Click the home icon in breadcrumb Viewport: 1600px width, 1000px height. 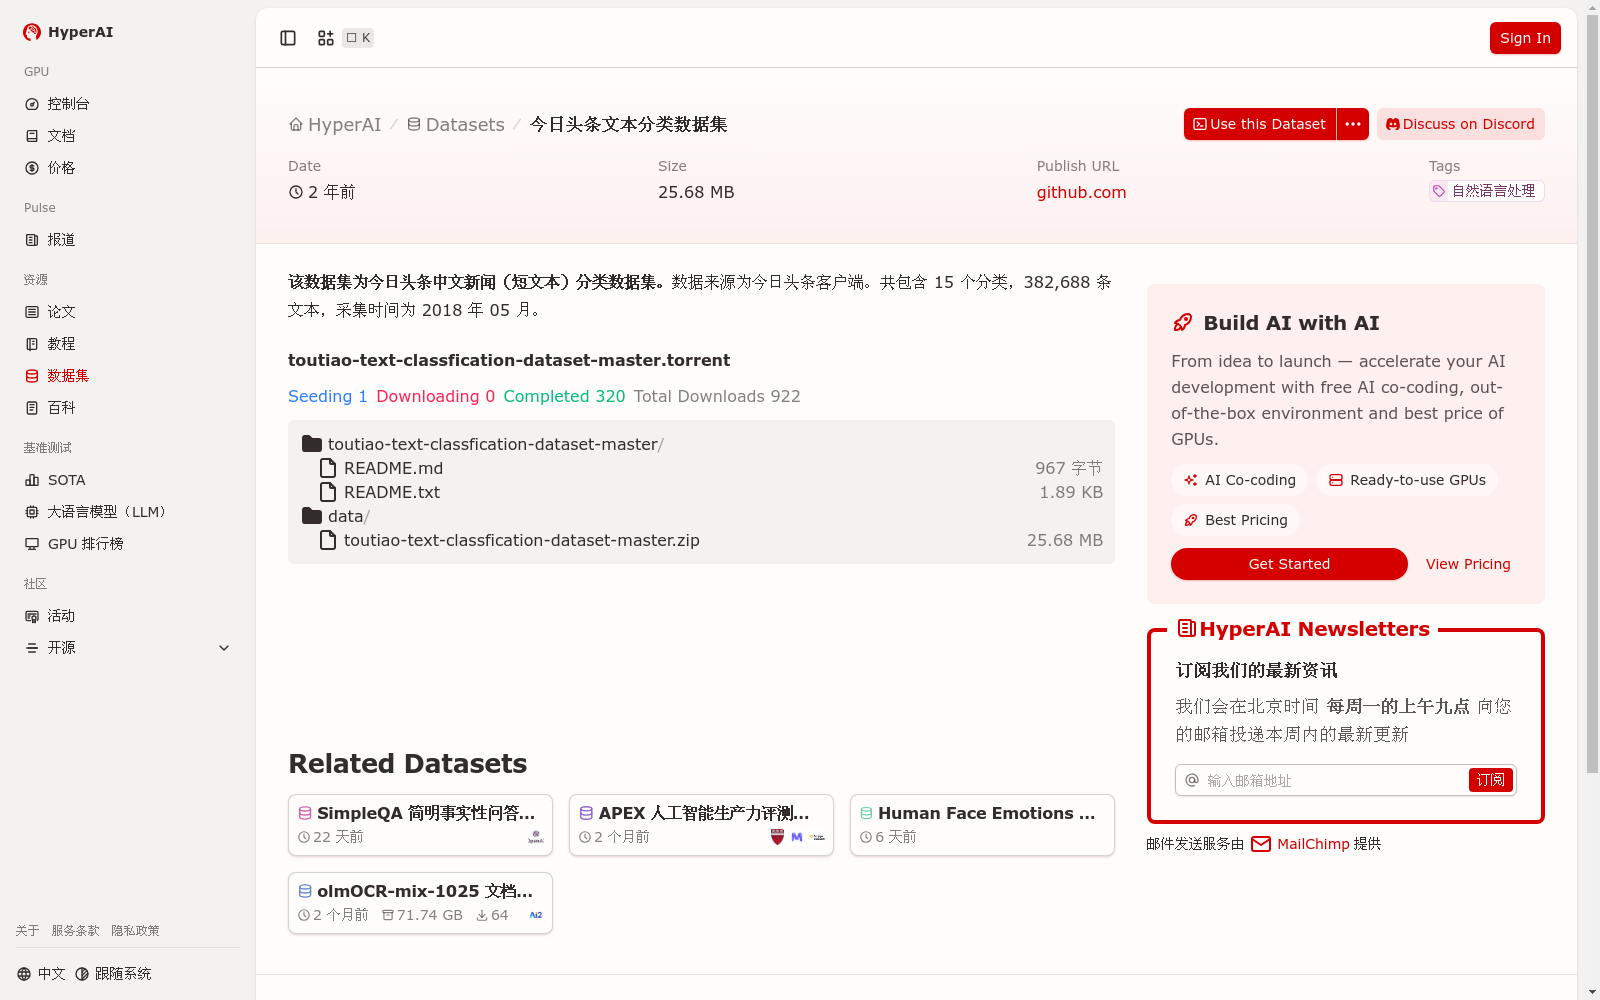pyautogui.click(x=296, y=125)
